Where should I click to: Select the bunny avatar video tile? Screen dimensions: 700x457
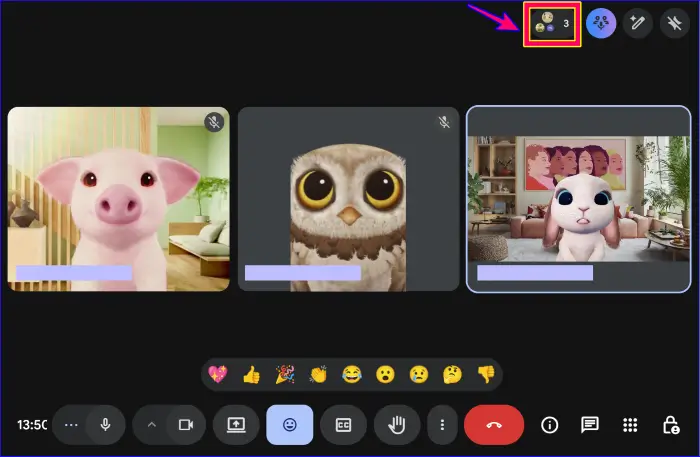(579, 199)
